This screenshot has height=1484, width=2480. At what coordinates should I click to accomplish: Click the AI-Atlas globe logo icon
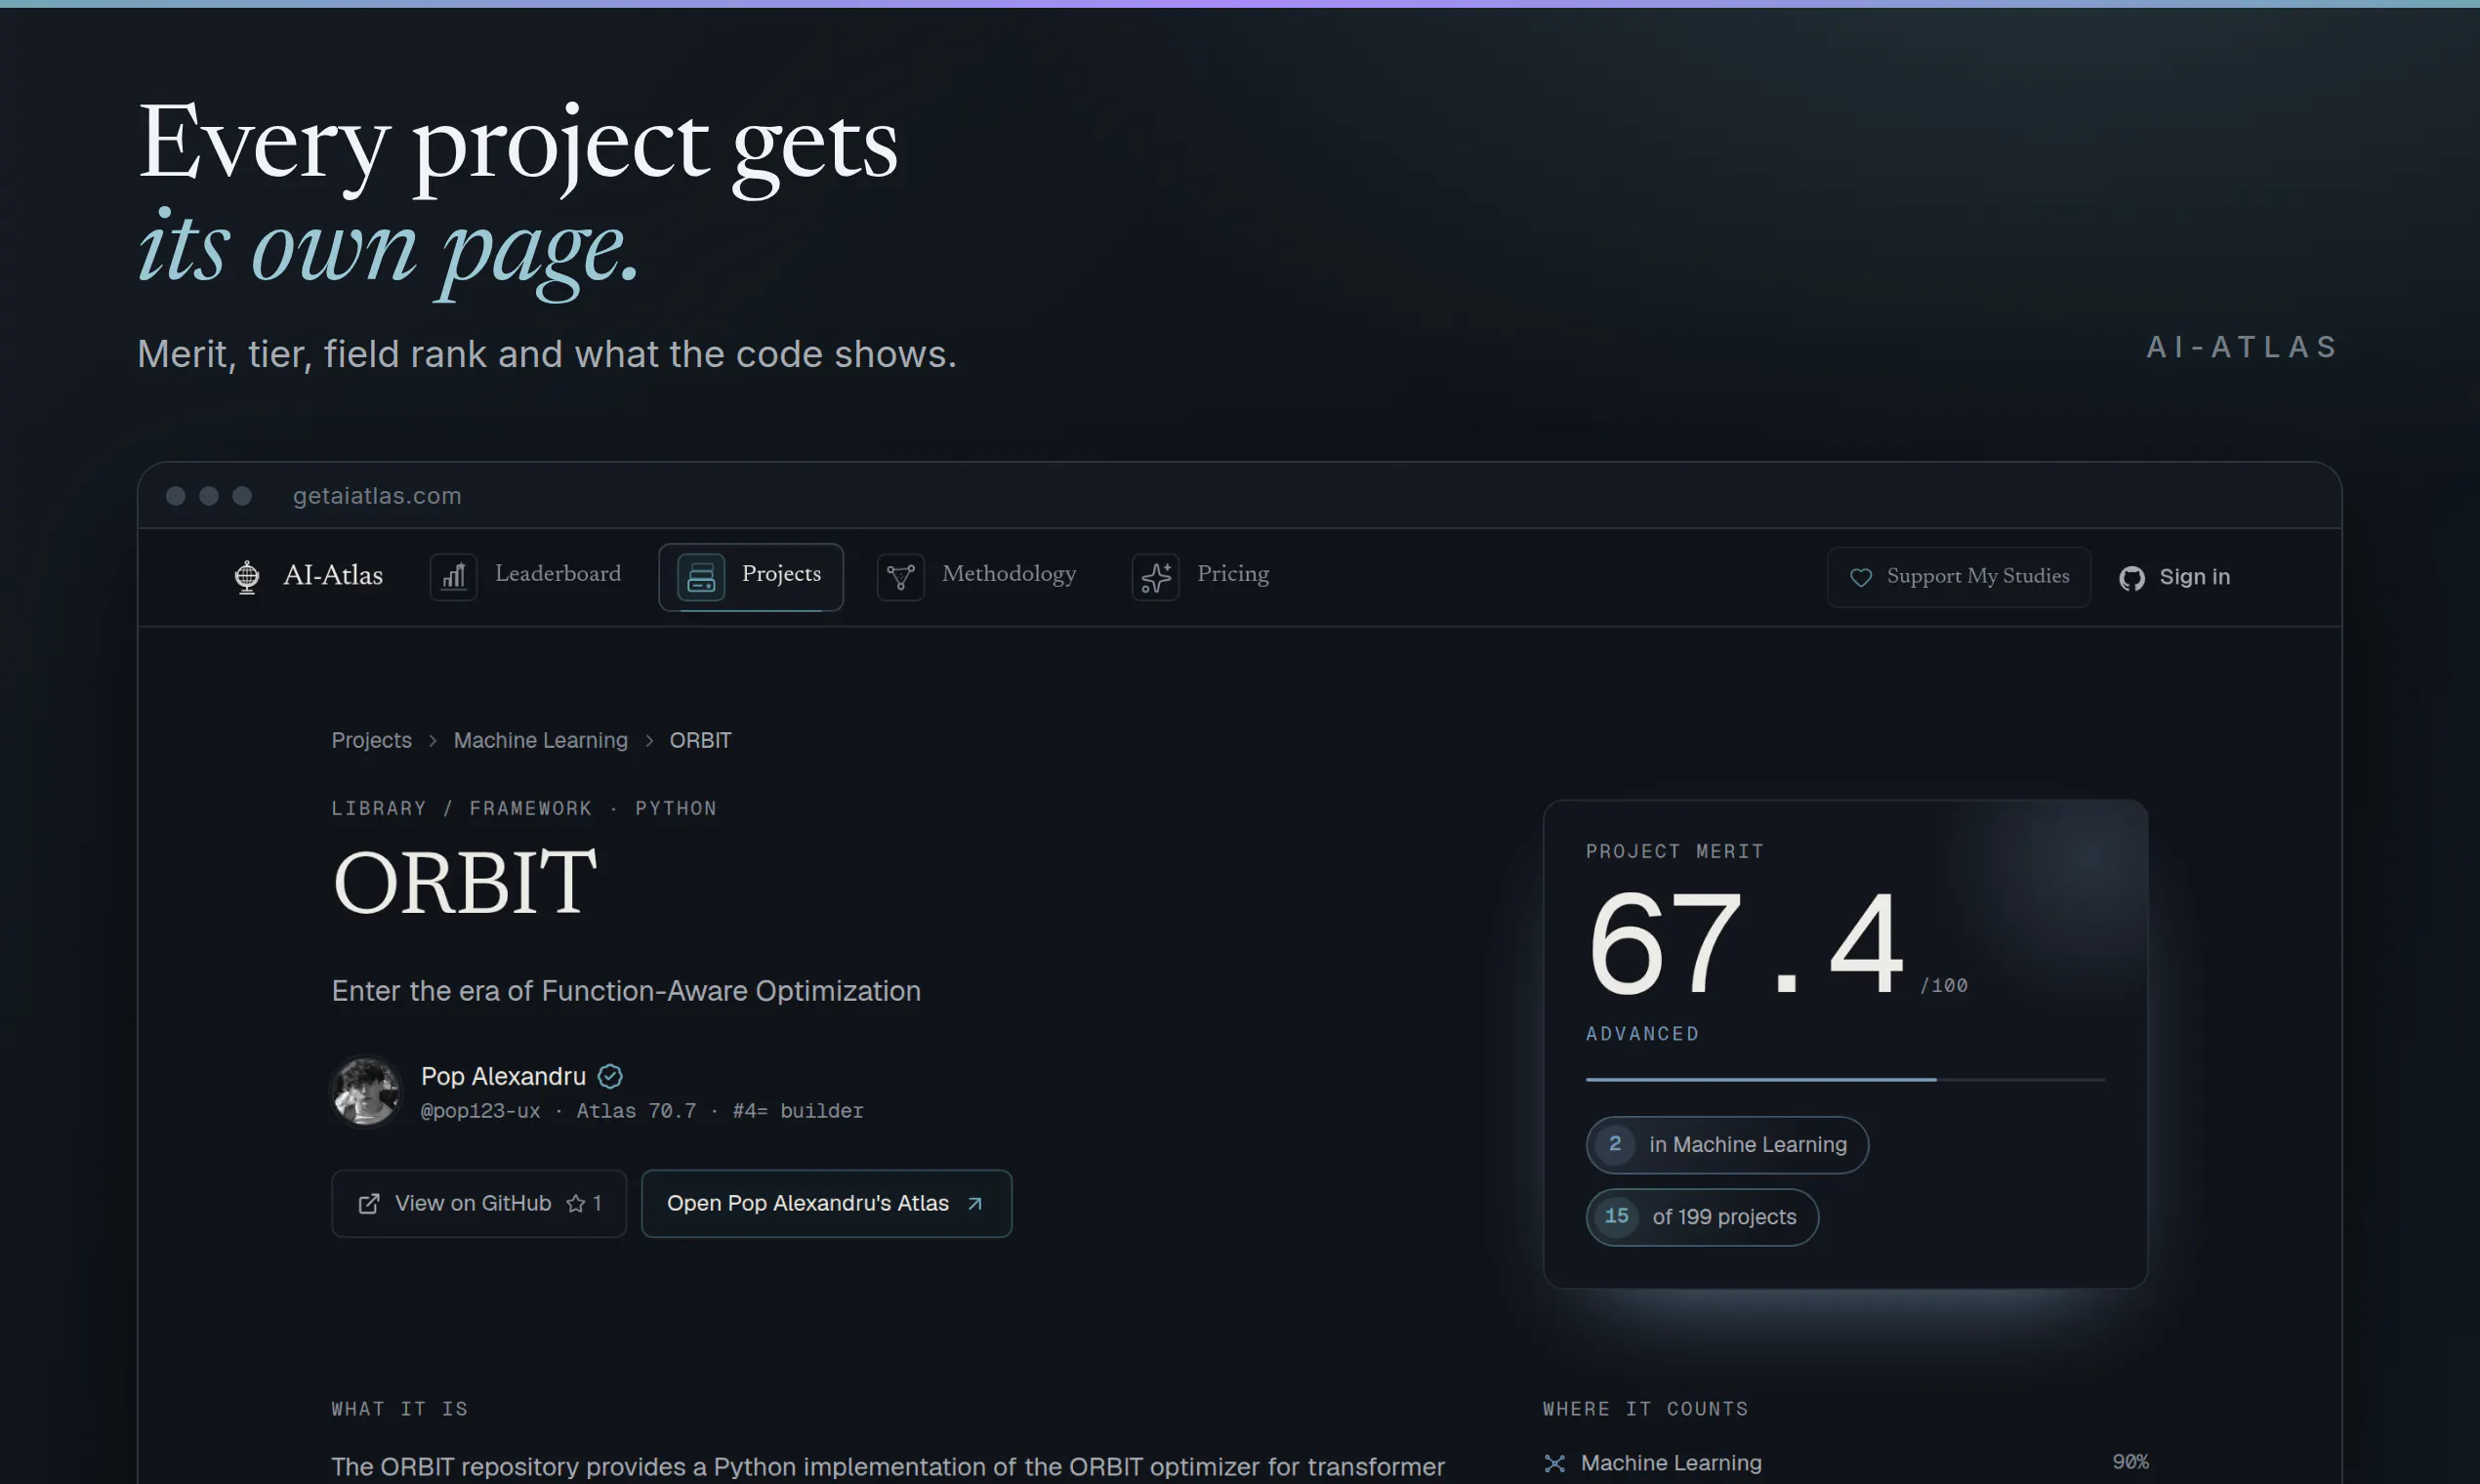pyautogui.click(x=247, y=577)
